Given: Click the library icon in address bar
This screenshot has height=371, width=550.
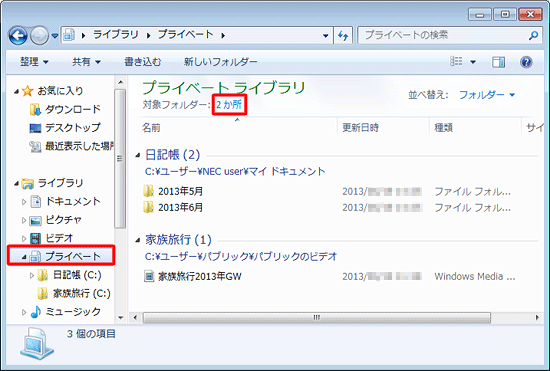Looking at the screenshot, I should click(69, 35).
